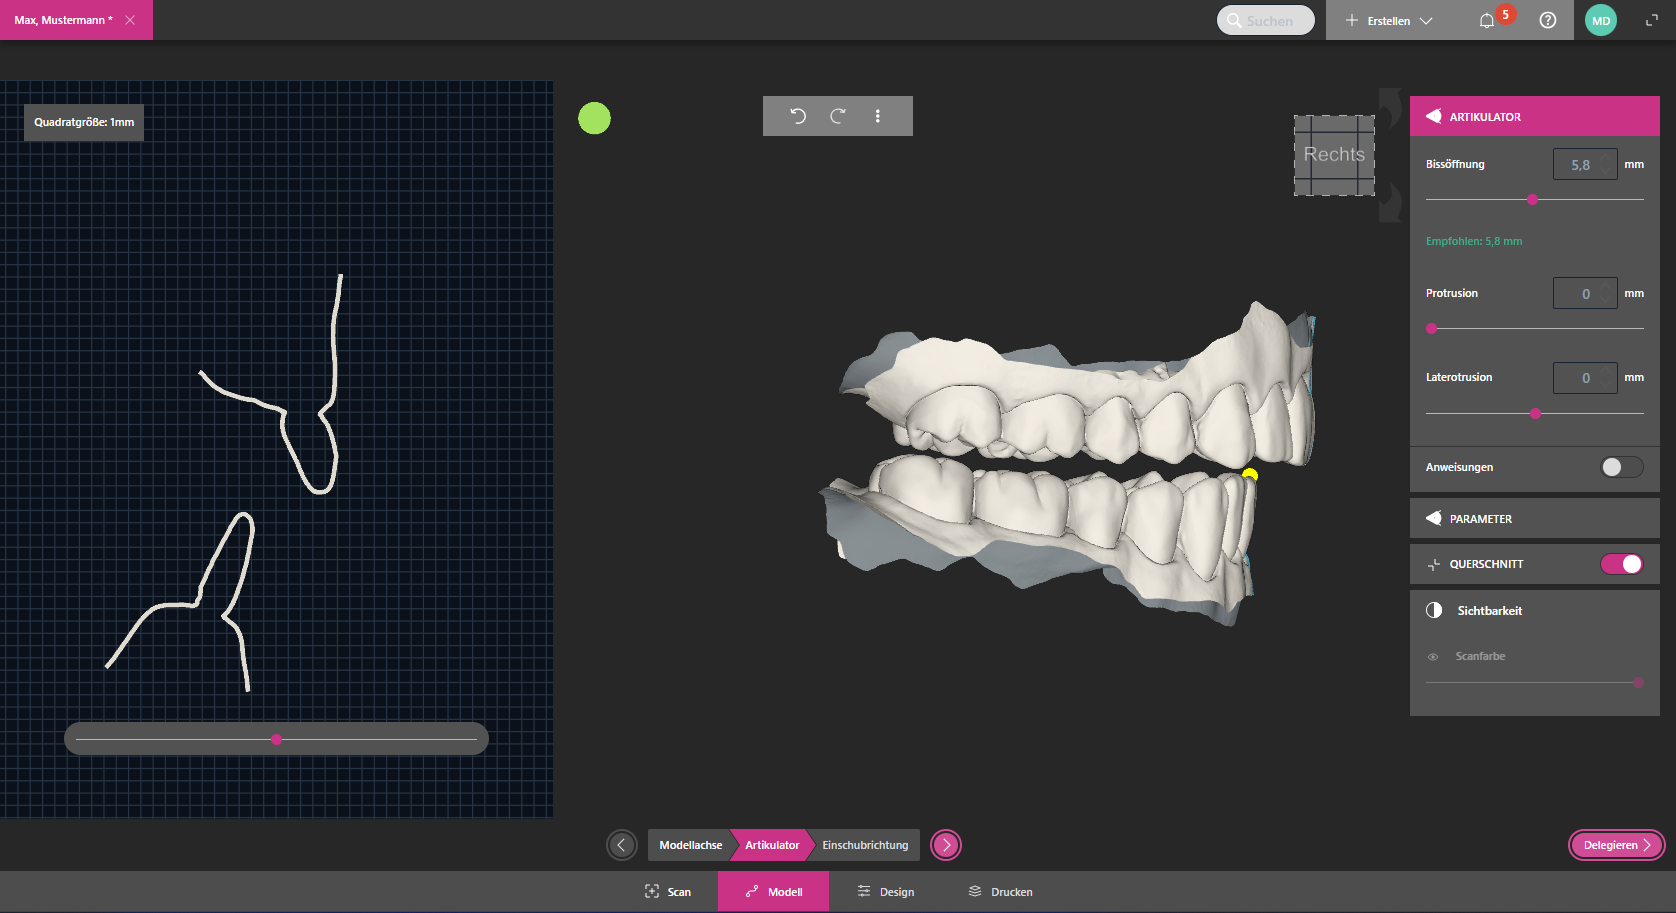Open the Erstellen dropdown
1676x913 pixels.
(1389, 21)
